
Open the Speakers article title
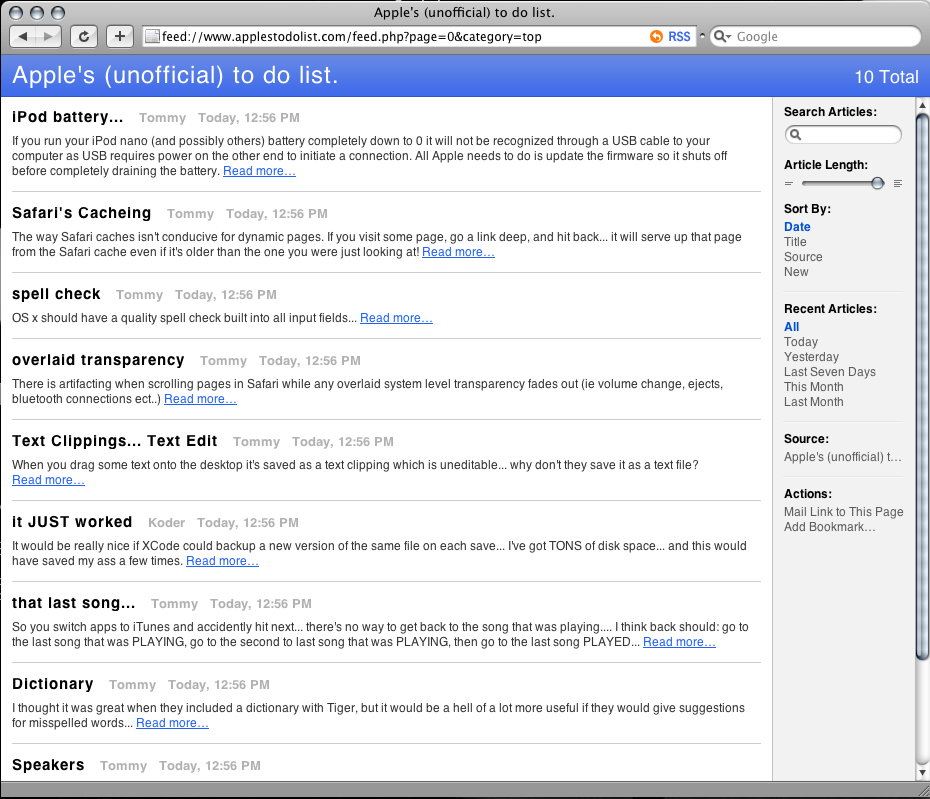tap(48, 765)
